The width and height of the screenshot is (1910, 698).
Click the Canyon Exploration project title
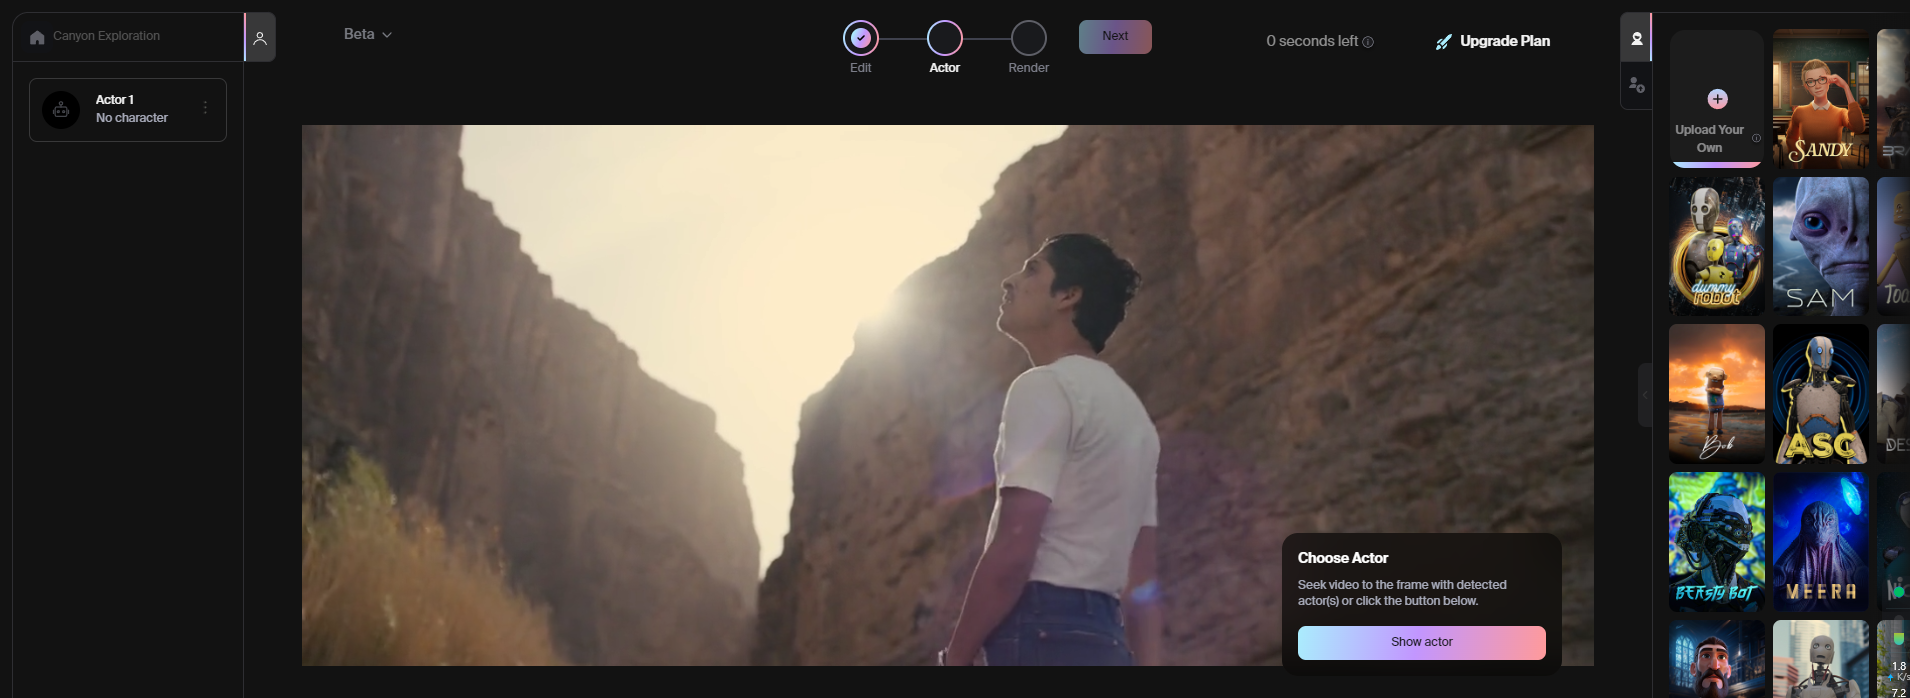click(x=106, y=36)
